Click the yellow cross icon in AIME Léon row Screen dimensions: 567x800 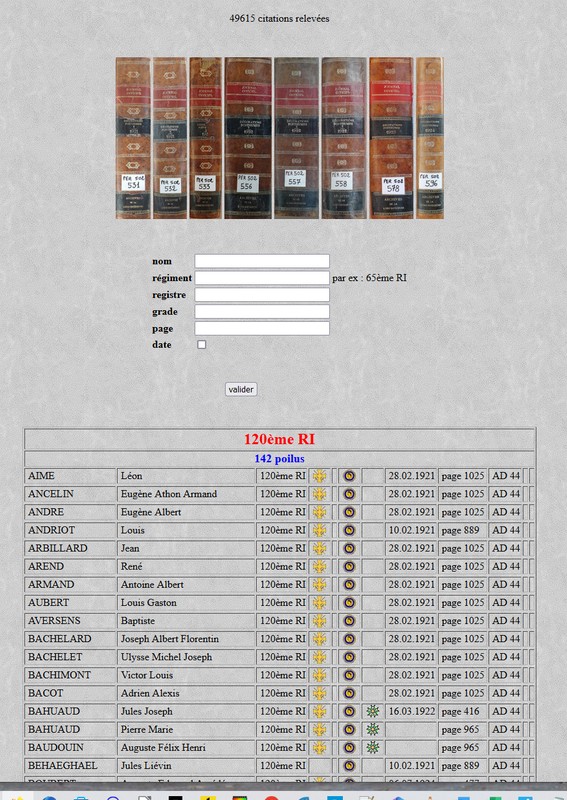pyautogui.click(x=319, y=476)
